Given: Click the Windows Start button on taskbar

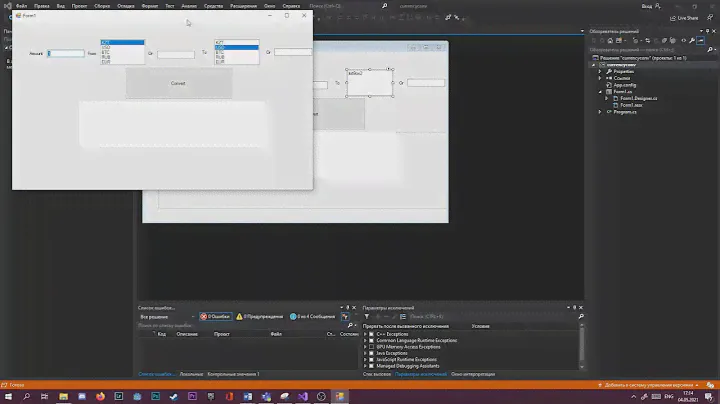Looking at the screenshot, I should point(8,396).
